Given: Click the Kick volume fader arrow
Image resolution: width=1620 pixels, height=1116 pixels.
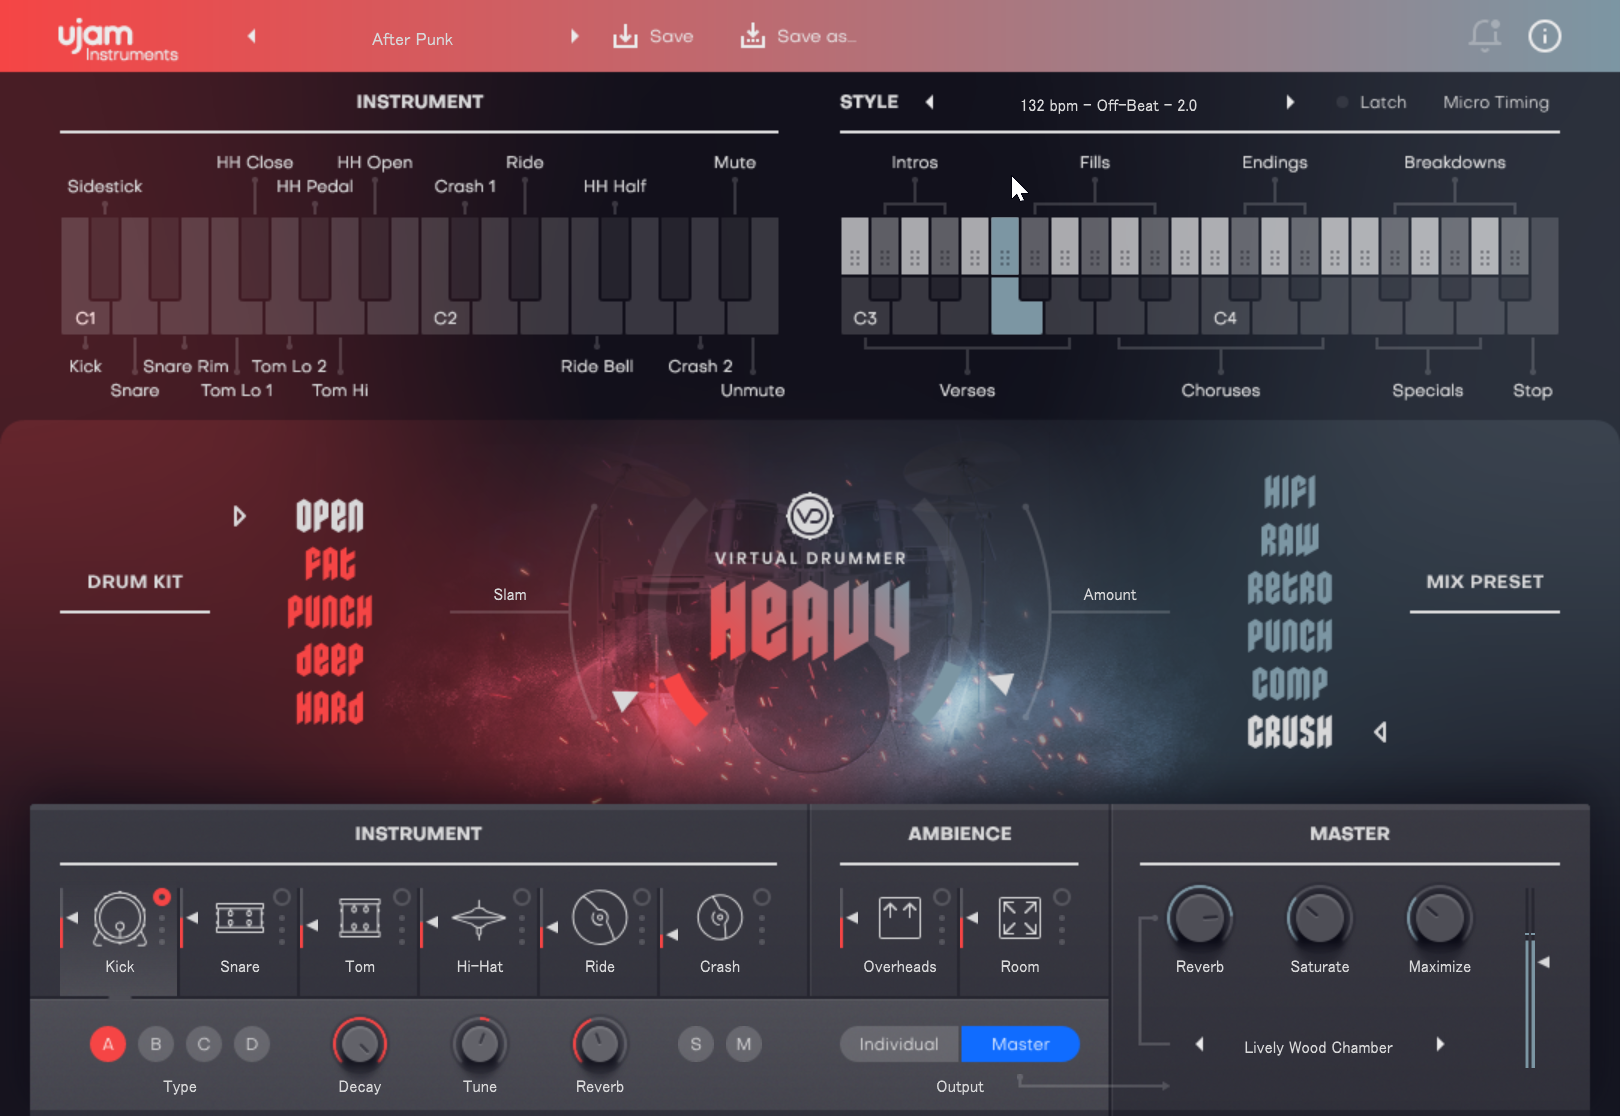Looking at the screenshot, I should [x=72, y=918].
